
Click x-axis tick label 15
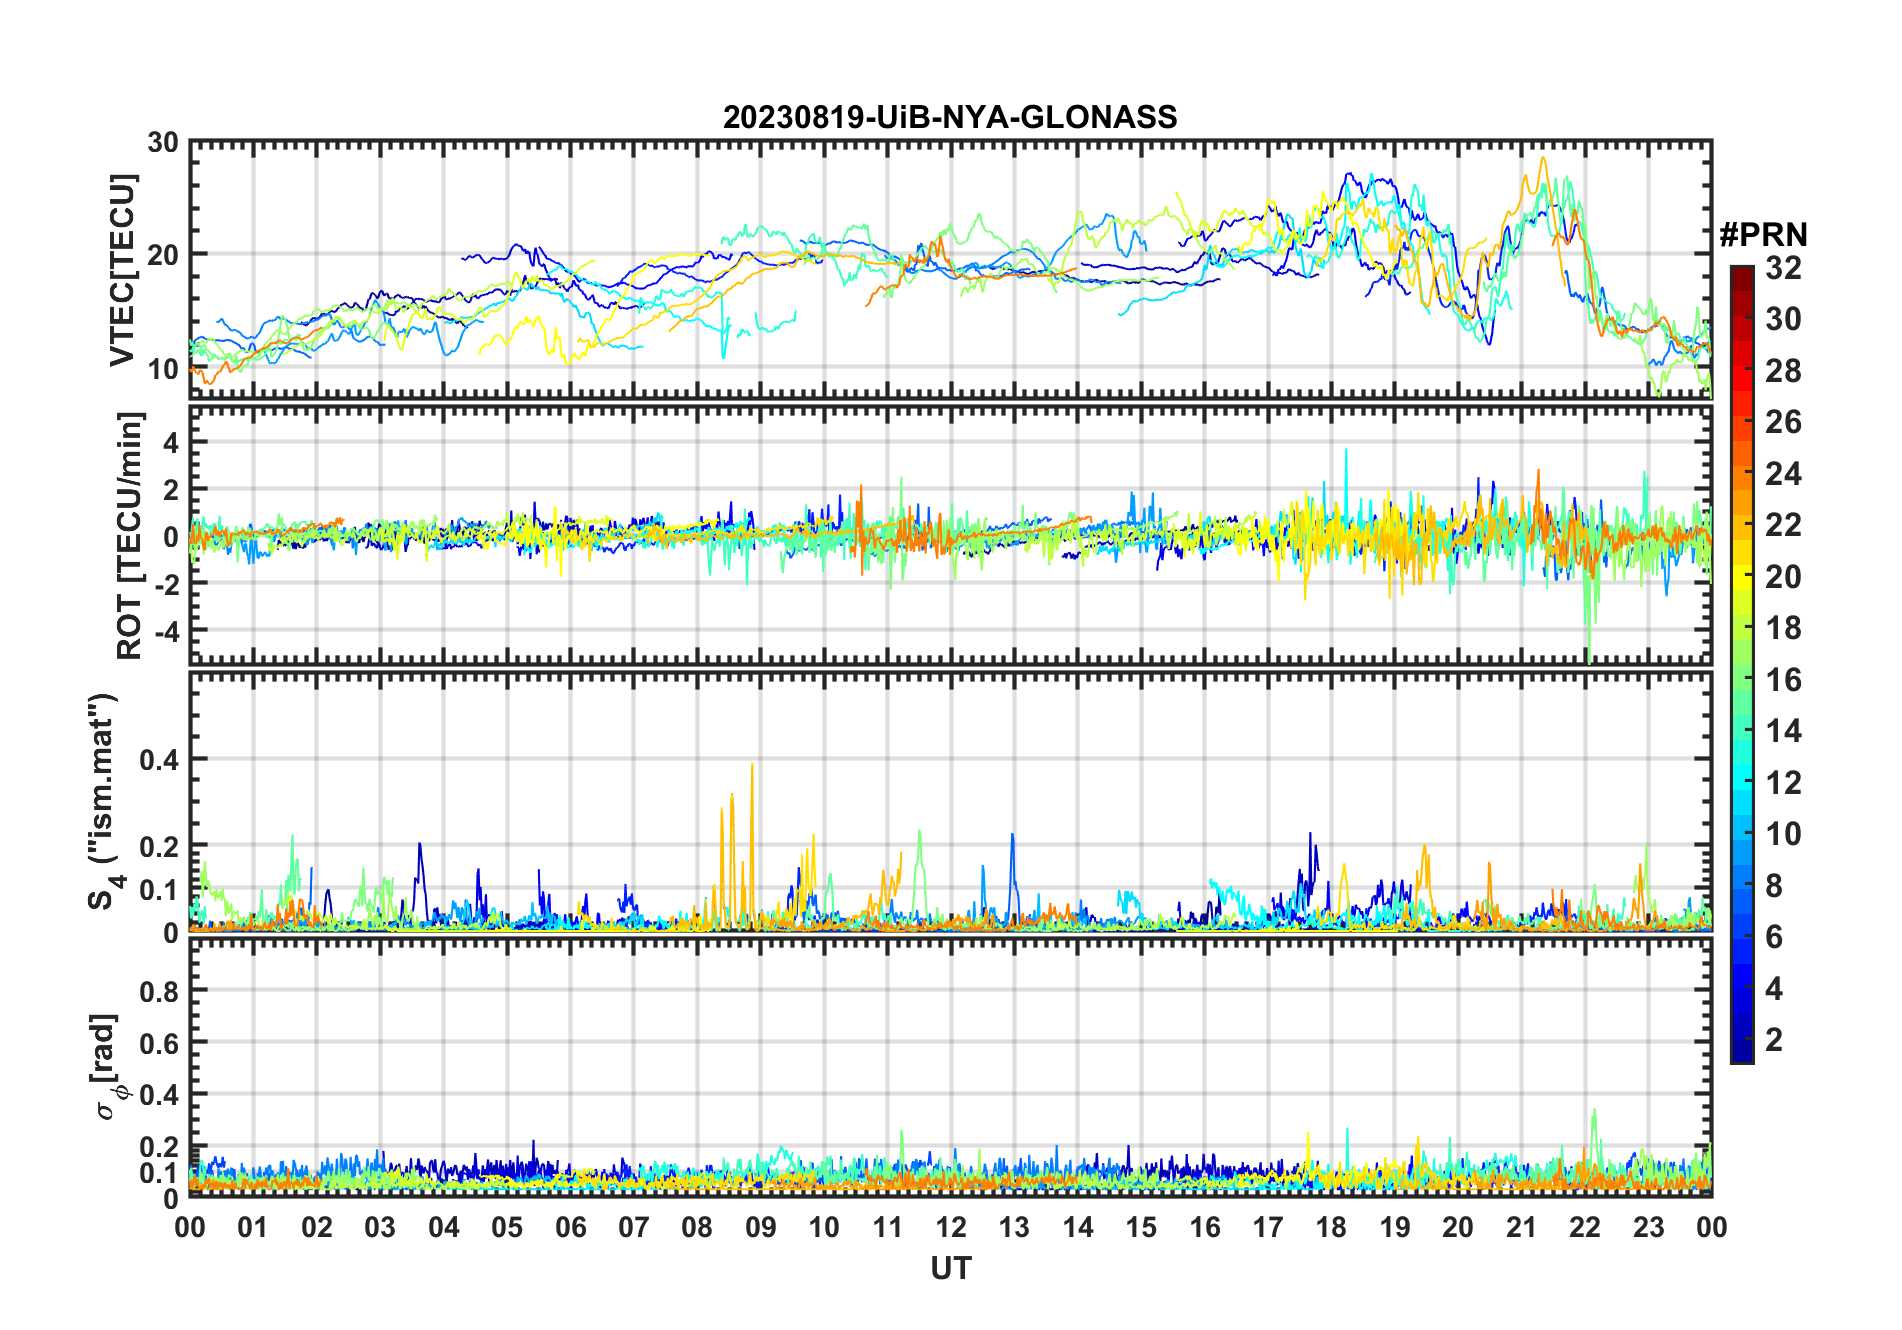[1141, 1227]
